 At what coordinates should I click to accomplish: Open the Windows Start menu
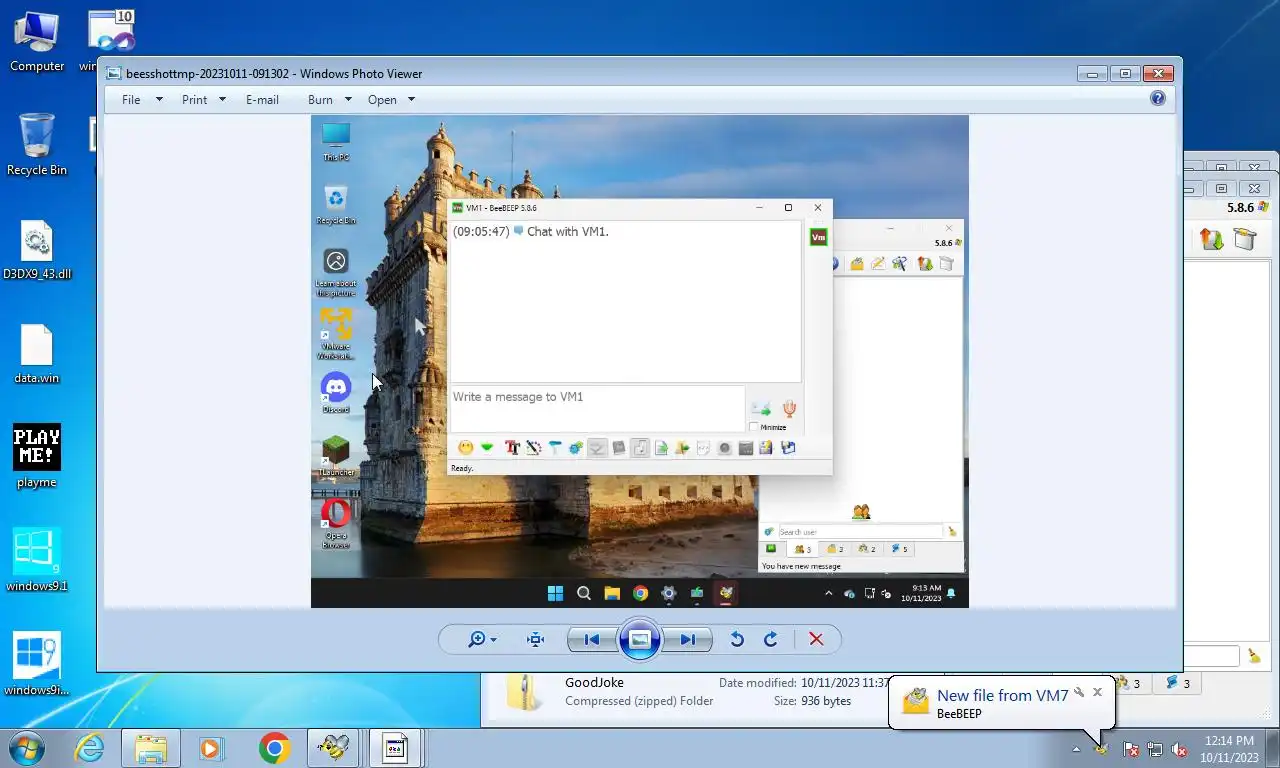pyautogui.click(x=25, y=748)
